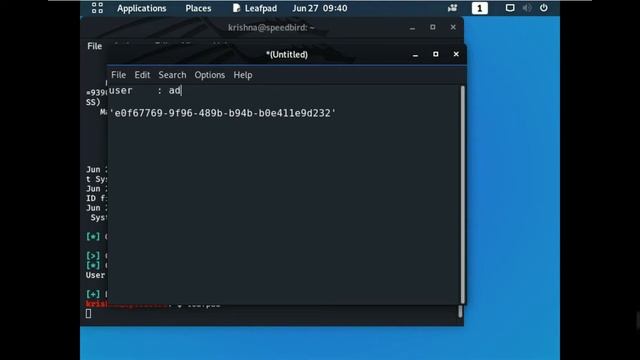The width and height of the screenshot is (640, 360).
Task: Minimize the krishna@speedbird terminal window
Action: 412,28
